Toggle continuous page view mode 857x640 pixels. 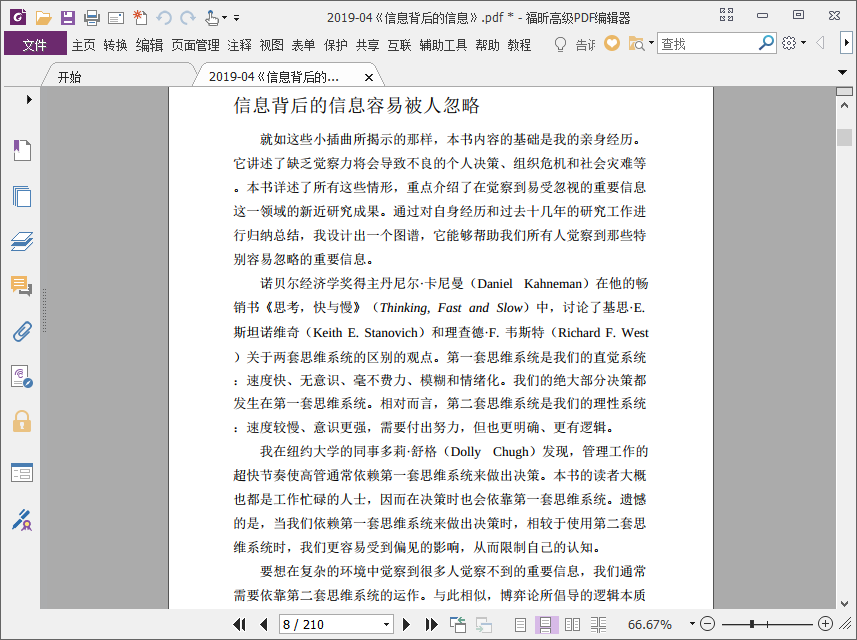545,624
